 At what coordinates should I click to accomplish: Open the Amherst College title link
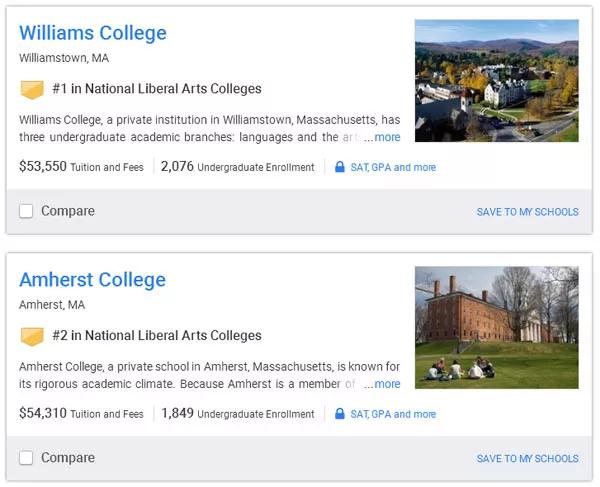coord(92,280)
